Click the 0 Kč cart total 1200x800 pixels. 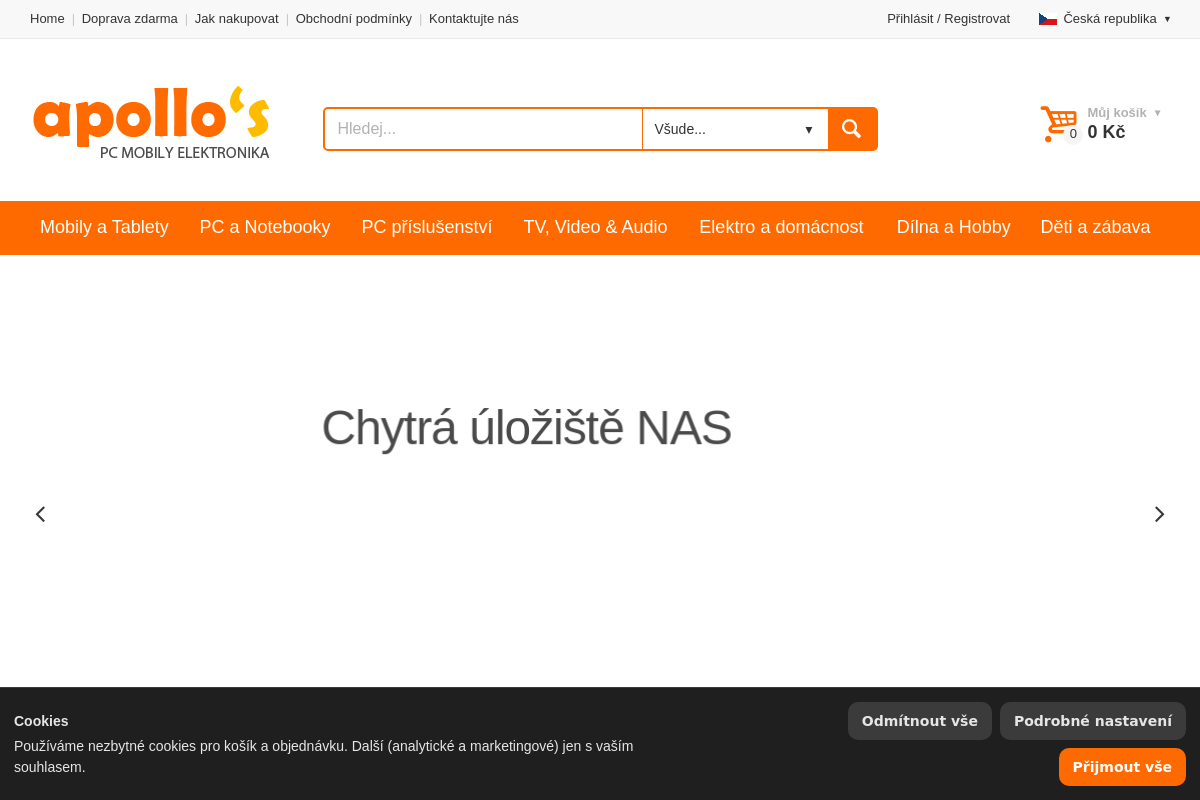coord(1106,131)
